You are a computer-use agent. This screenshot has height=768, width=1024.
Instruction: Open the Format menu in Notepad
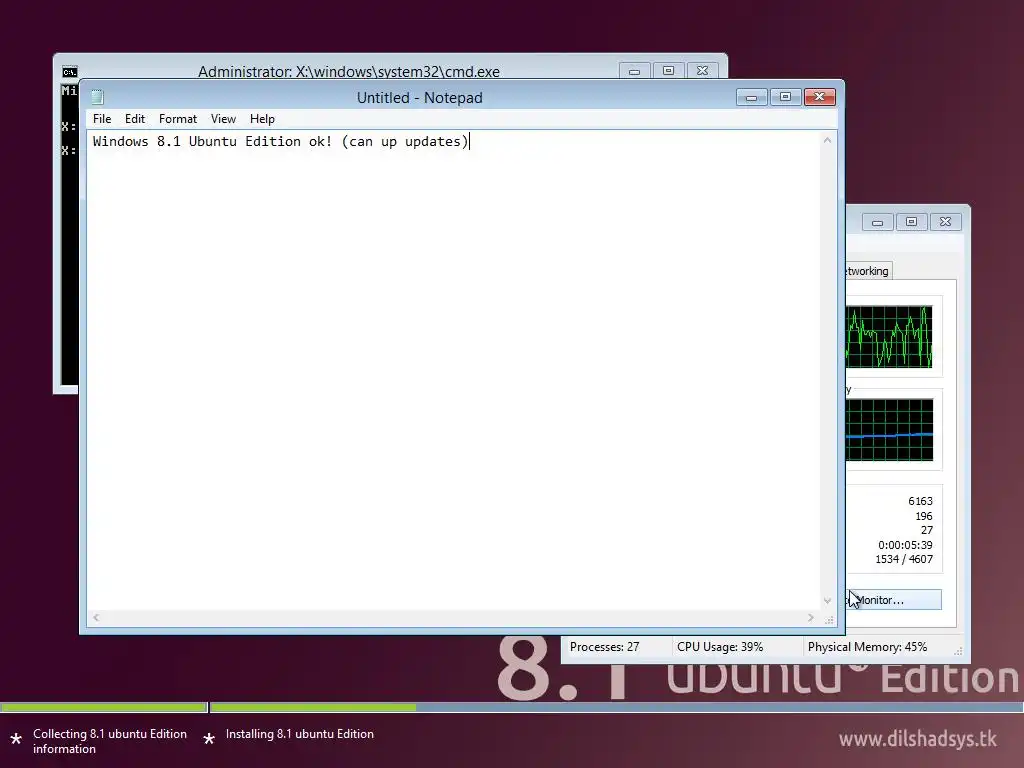click(178, 119)
